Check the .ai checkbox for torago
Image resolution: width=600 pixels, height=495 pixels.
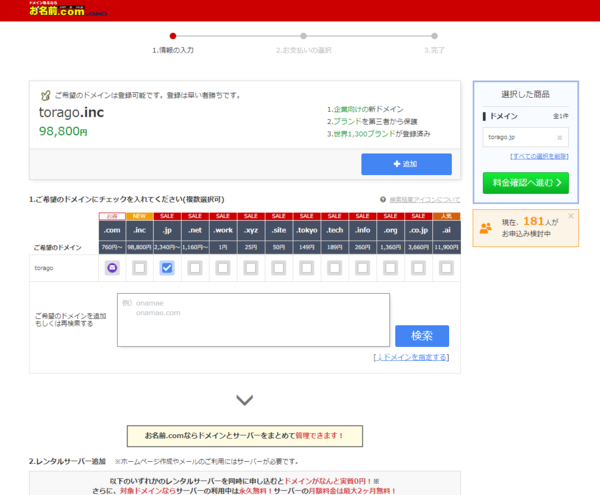pyautogui.click(x=447, y=268)
